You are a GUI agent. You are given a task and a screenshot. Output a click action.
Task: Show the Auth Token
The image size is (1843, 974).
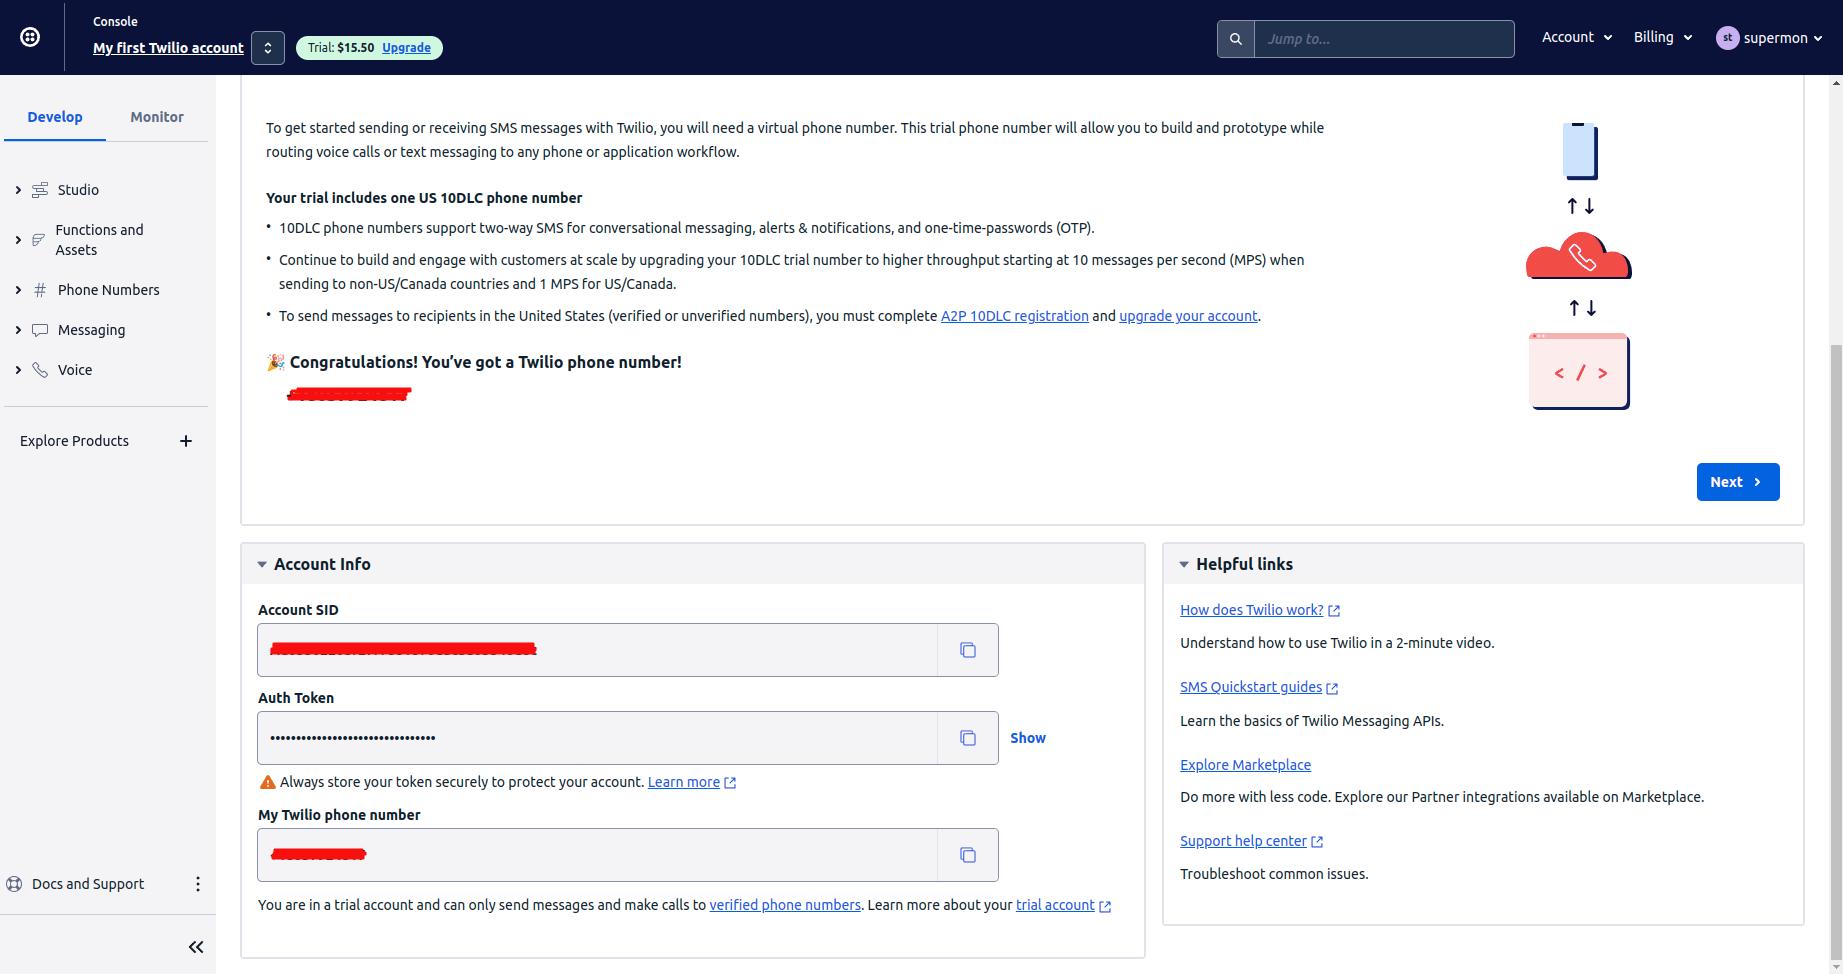click(1028, 738)
